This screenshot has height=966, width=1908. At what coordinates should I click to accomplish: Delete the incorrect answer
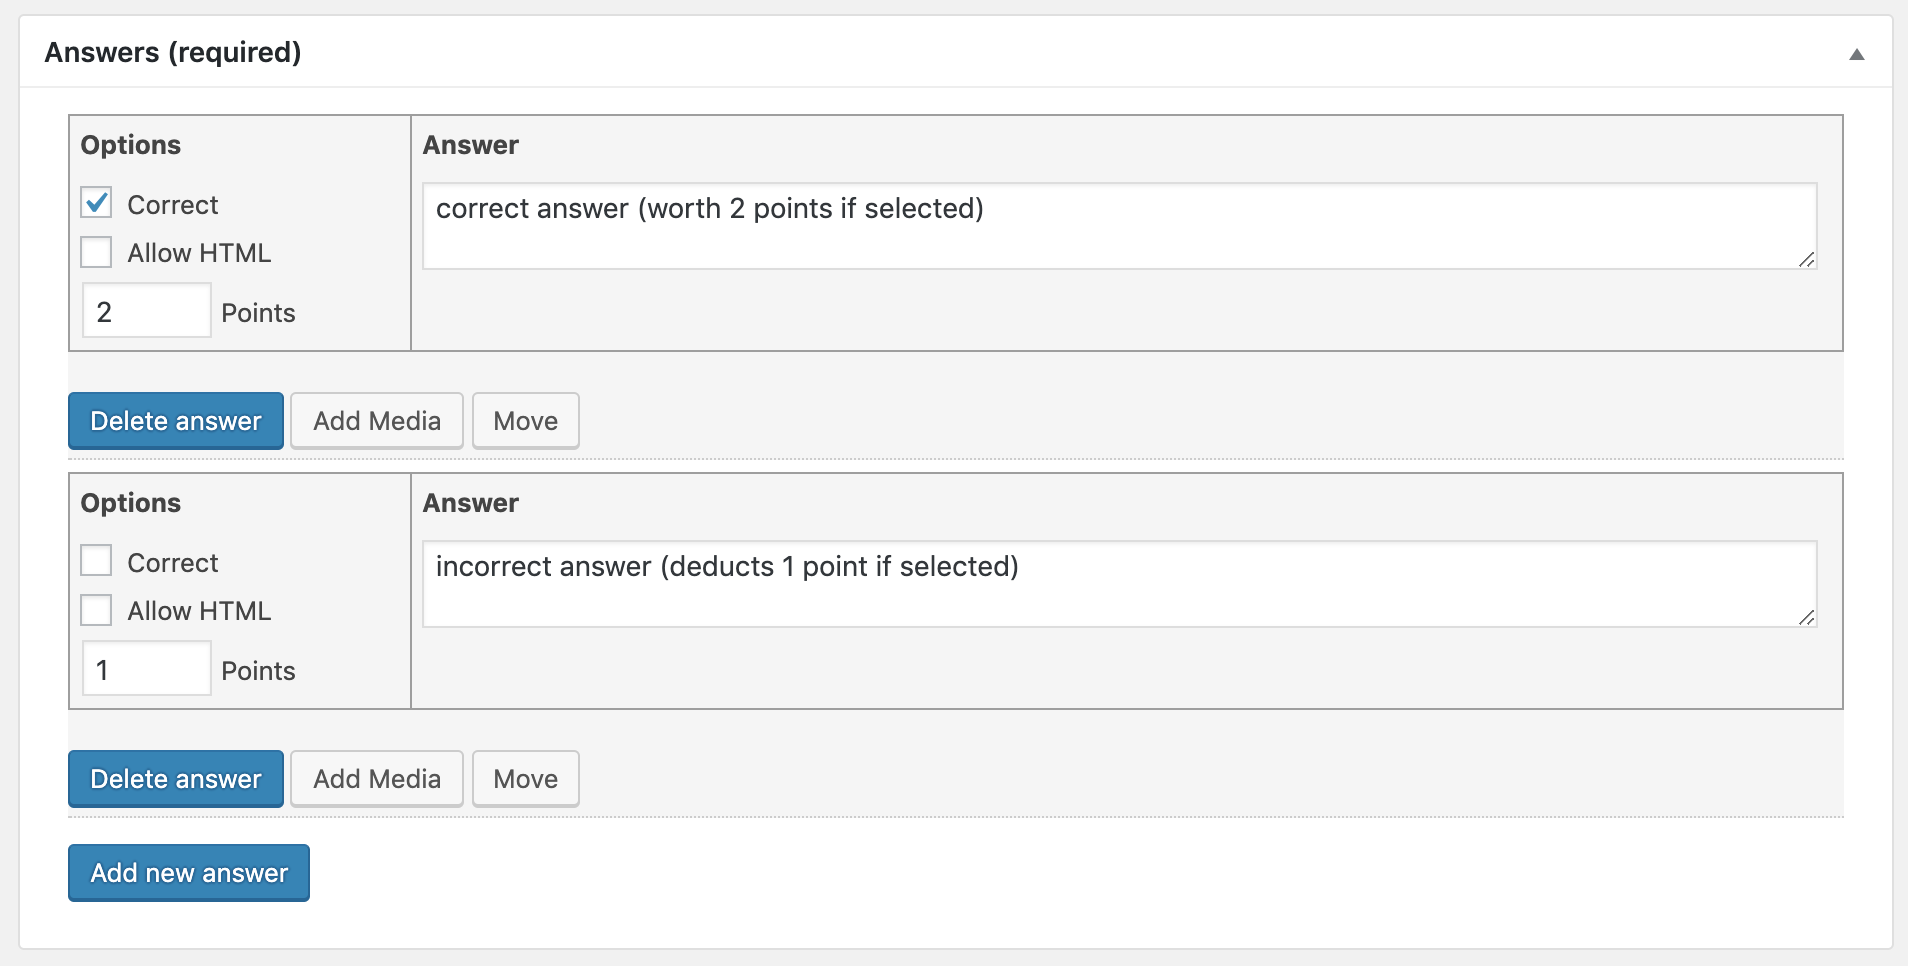click(x=176, y=778)
